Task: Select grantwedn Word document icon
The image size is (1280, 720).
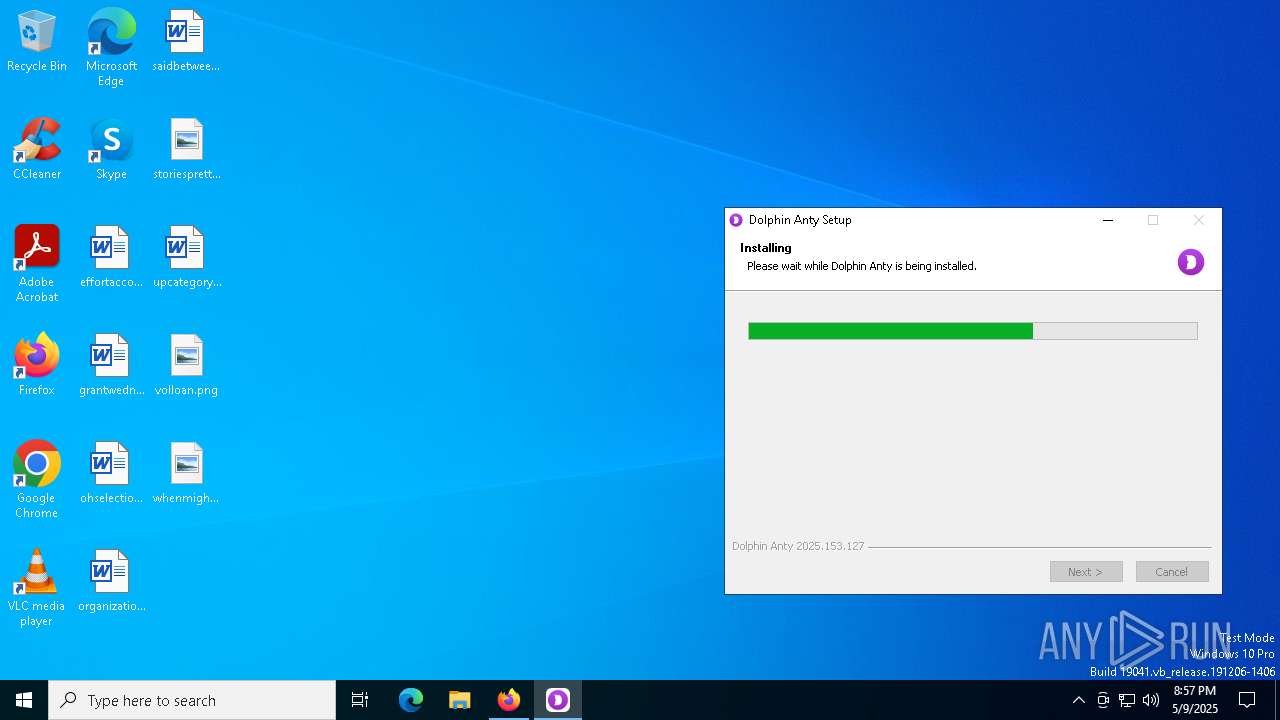Action: click(x=111, y=365)
